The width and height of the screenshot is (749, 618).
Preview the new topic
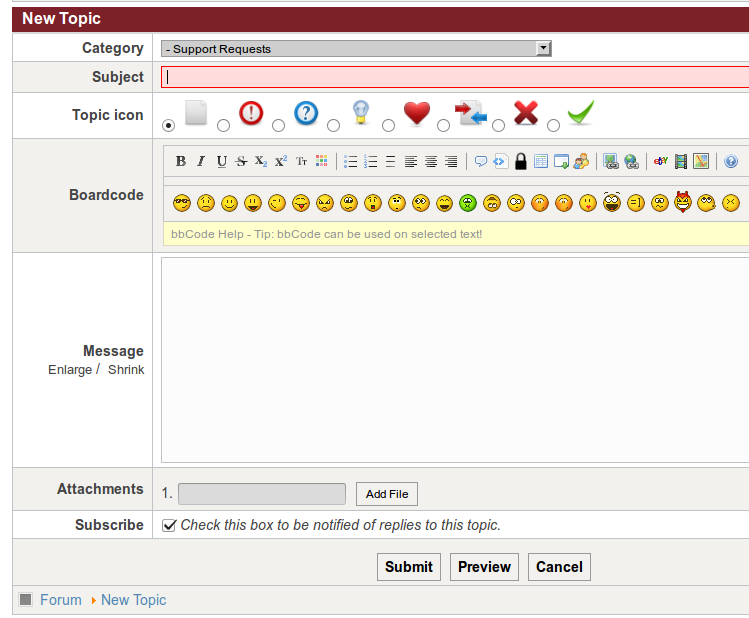coord(484,567)
